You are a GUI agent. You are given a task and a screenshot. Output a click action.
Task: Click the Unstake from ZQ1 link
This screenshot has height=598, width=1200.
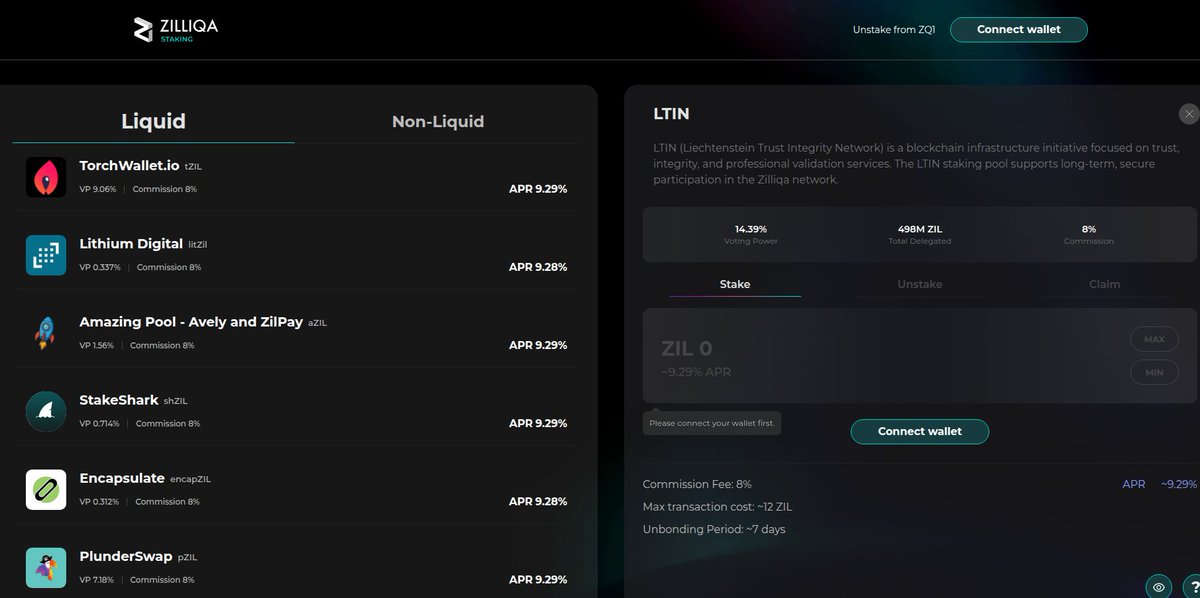coord(894,30)
